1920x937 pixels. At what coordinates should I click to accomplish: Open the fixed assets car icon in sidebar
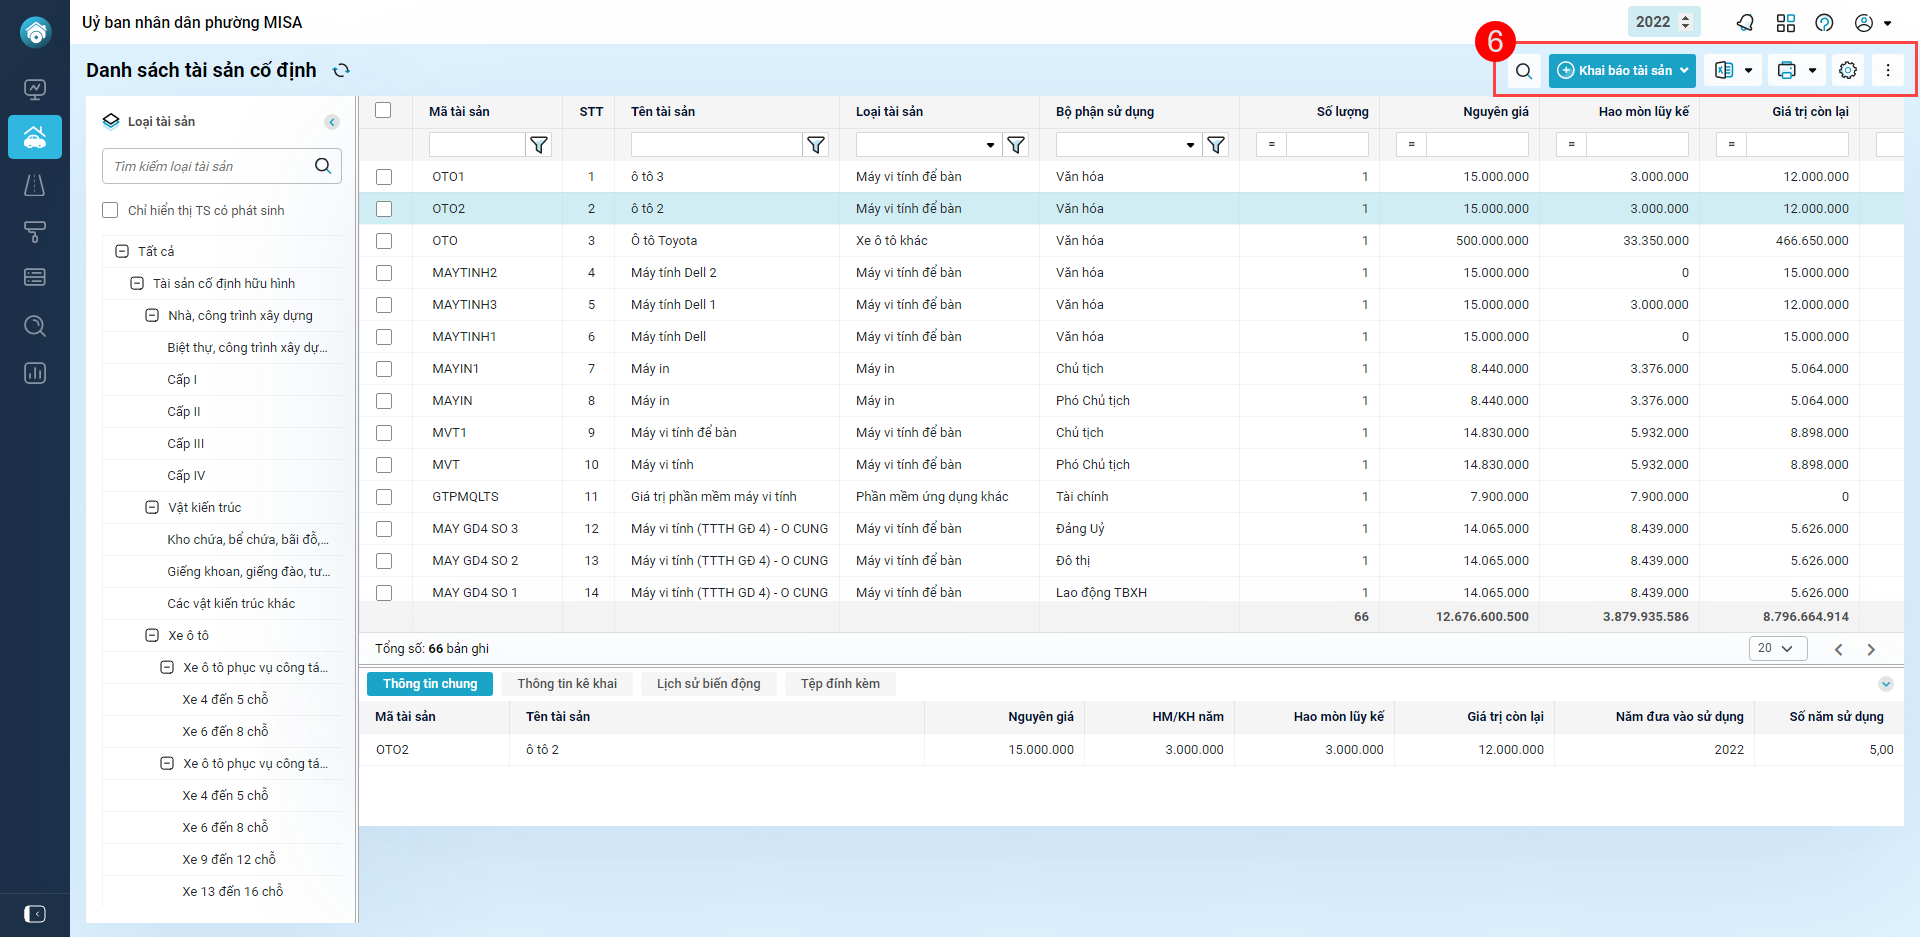click(35, 137)
